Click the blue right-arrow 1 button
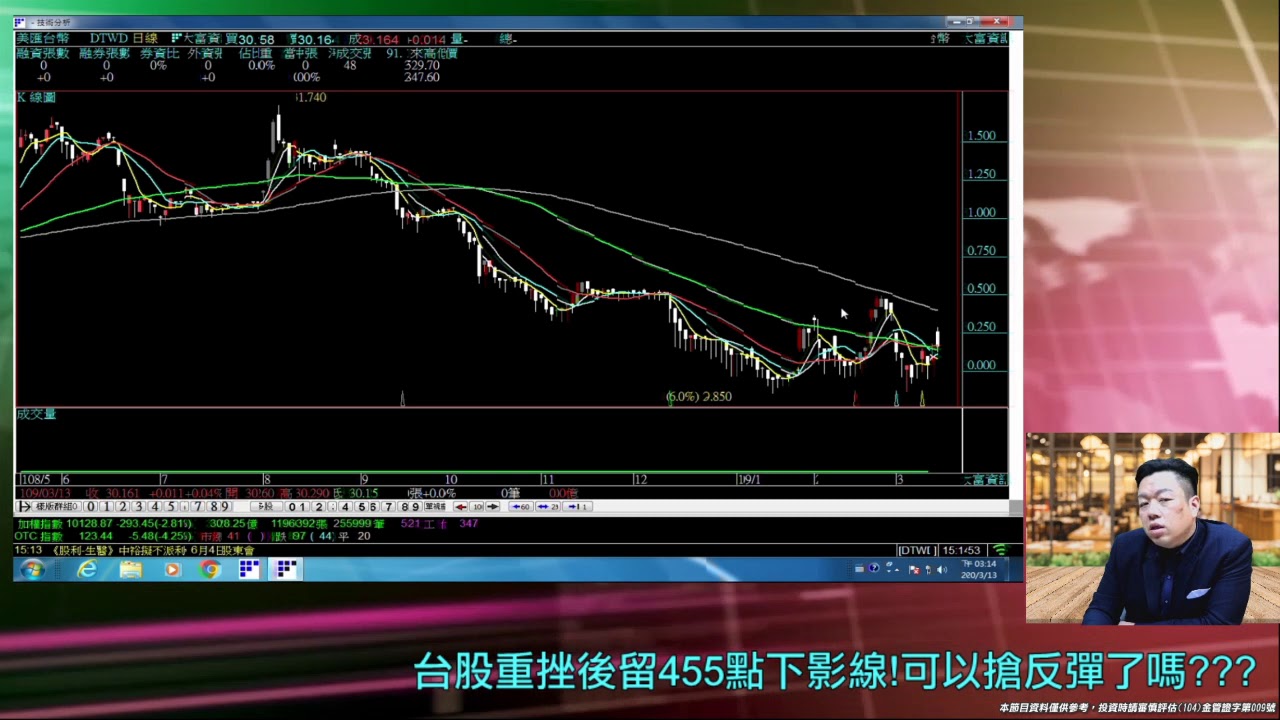The width and height of the screenshot is (1280, 720). coord(577,507)
